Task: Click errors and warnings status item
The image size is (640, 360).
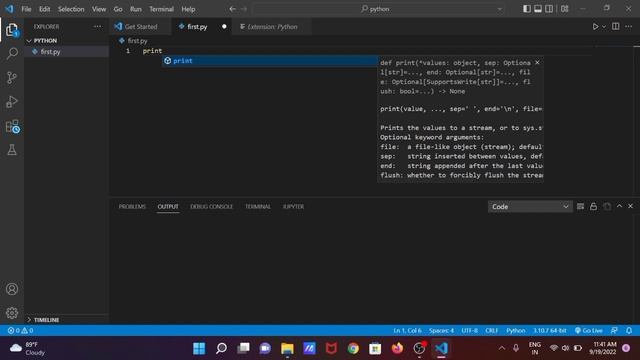Action: click(x=20, y=330)
